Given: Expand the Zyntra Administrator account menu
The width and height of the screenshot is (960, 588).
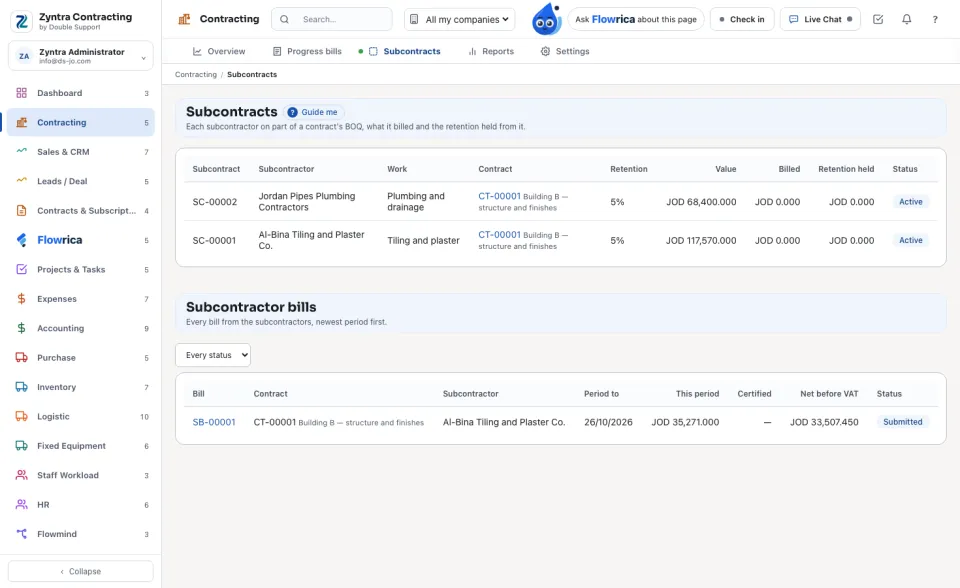Looking at the screenshot, I should 81,56.
